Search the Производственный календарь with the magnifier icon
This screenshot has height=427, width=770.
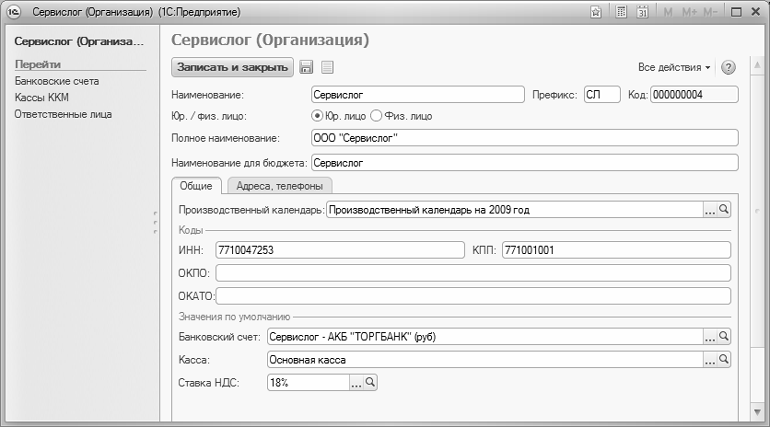pyautogui.click(x=725, y=210)
